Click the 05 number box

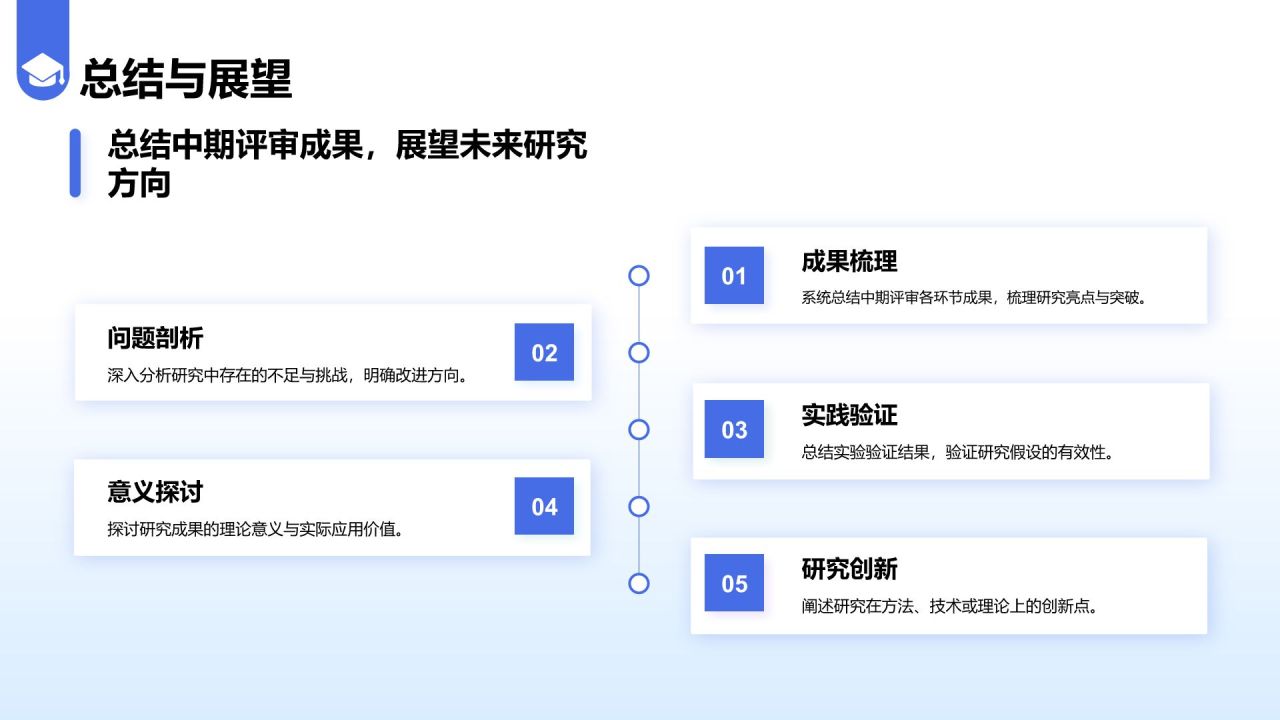coord(734,583)
